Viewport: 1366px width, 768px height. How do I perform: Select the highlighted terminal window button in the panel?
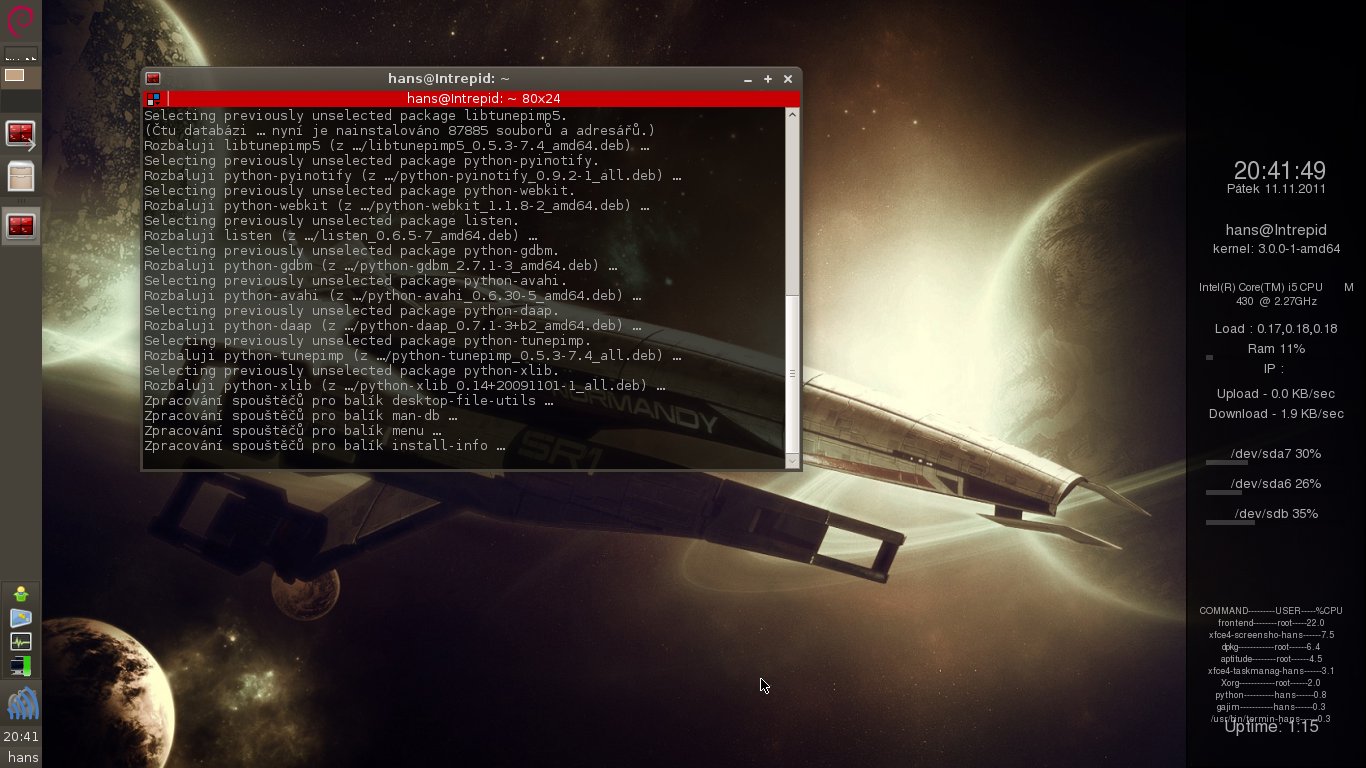click(x=21, y=227)
